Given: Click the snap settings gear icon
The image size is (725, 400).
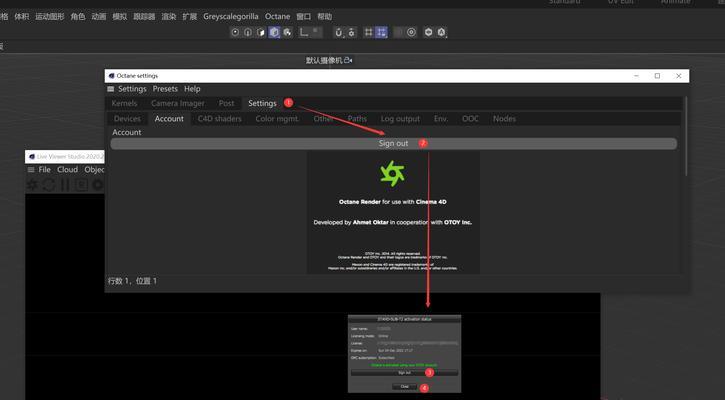Looking at the screenshot, I should pyautogui.click(x=351, y=32).
